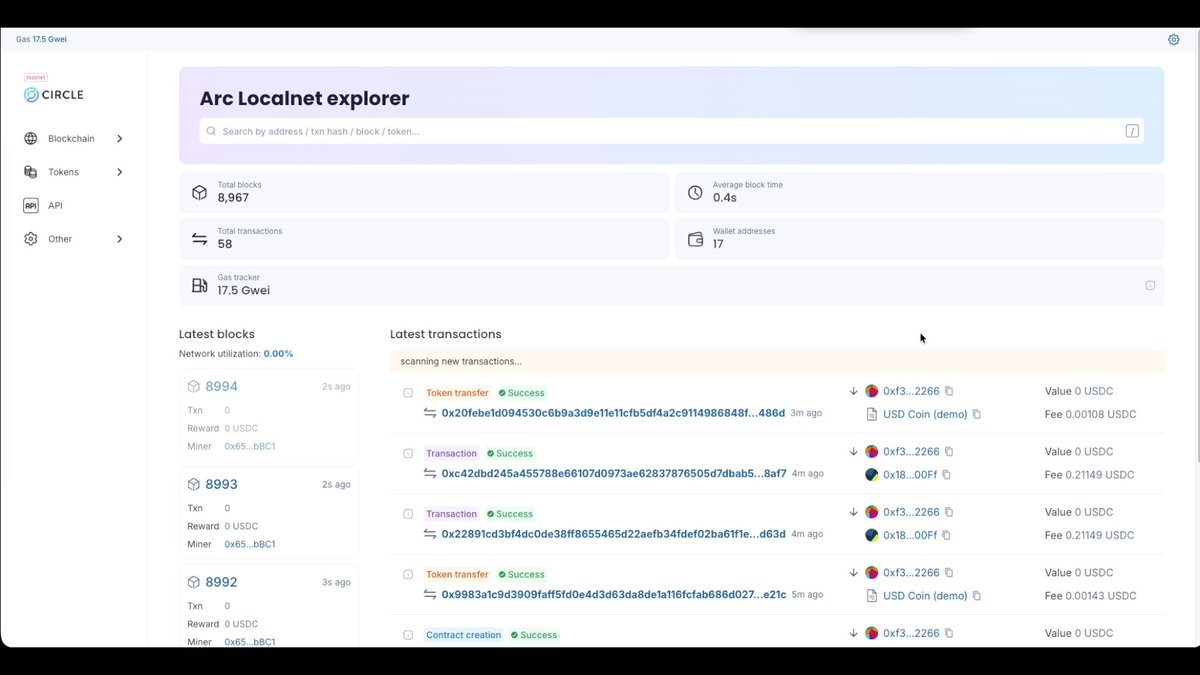This screenshot has height=675, width=1200.
Task: Open transaction hash starting 0xc42dbd245a4557
Action: tap(614, 473)
